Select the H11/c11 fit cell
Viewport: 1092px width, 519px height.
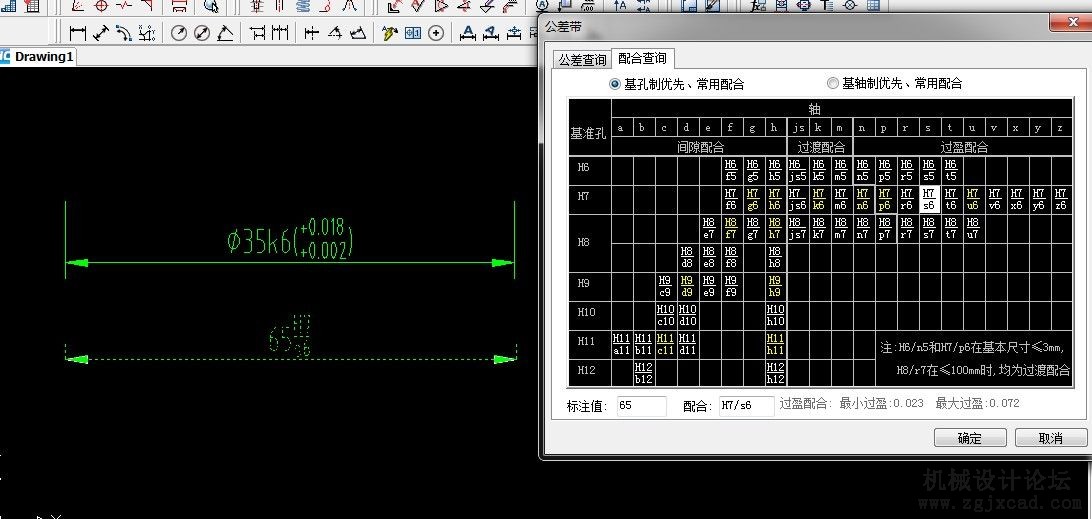point(665,345)
